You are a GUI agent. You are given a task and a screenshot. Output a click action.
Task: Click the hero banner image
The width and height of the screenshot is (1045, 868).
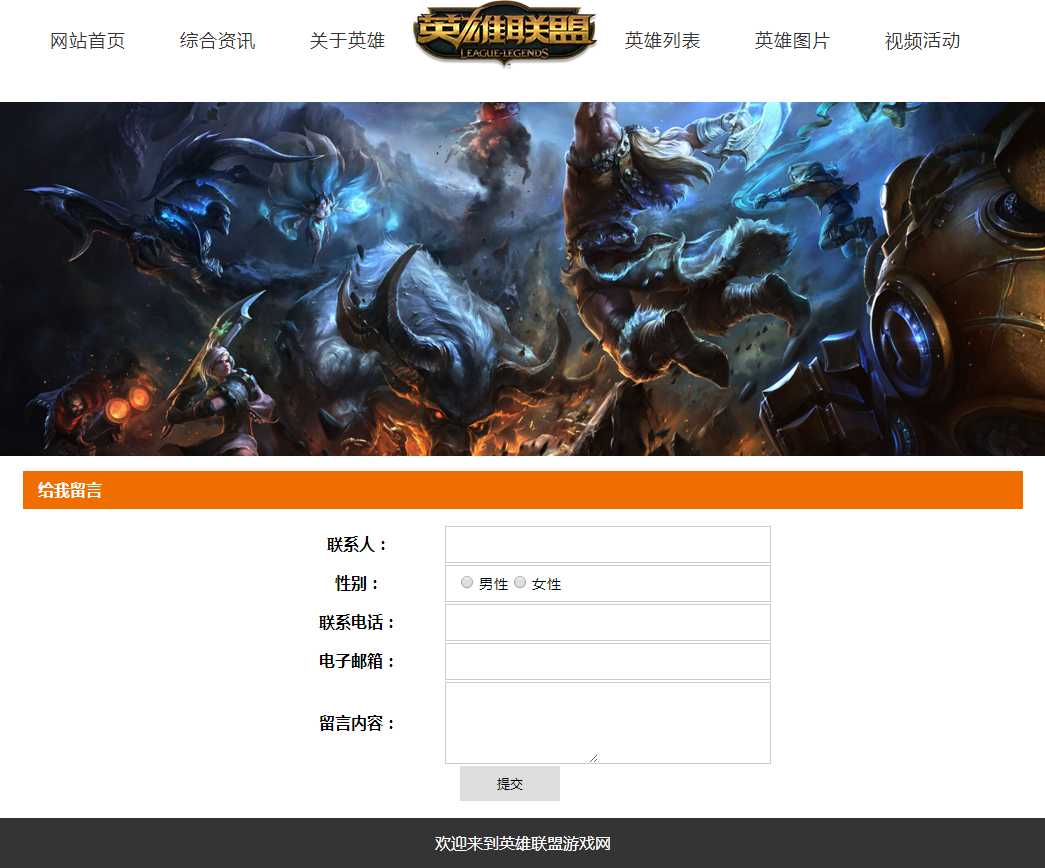[x=522, y=279]
